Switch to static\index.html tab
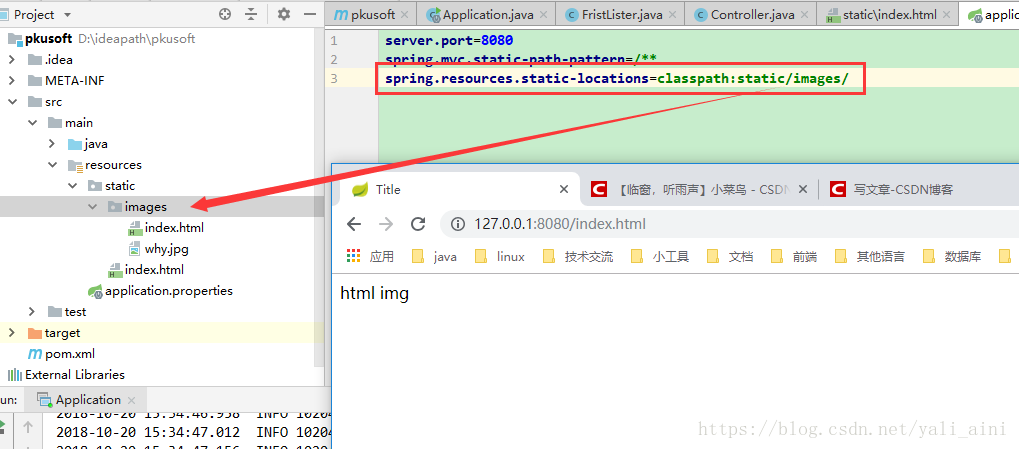The height and width of the screenshot is (449, 1019). 889,14
